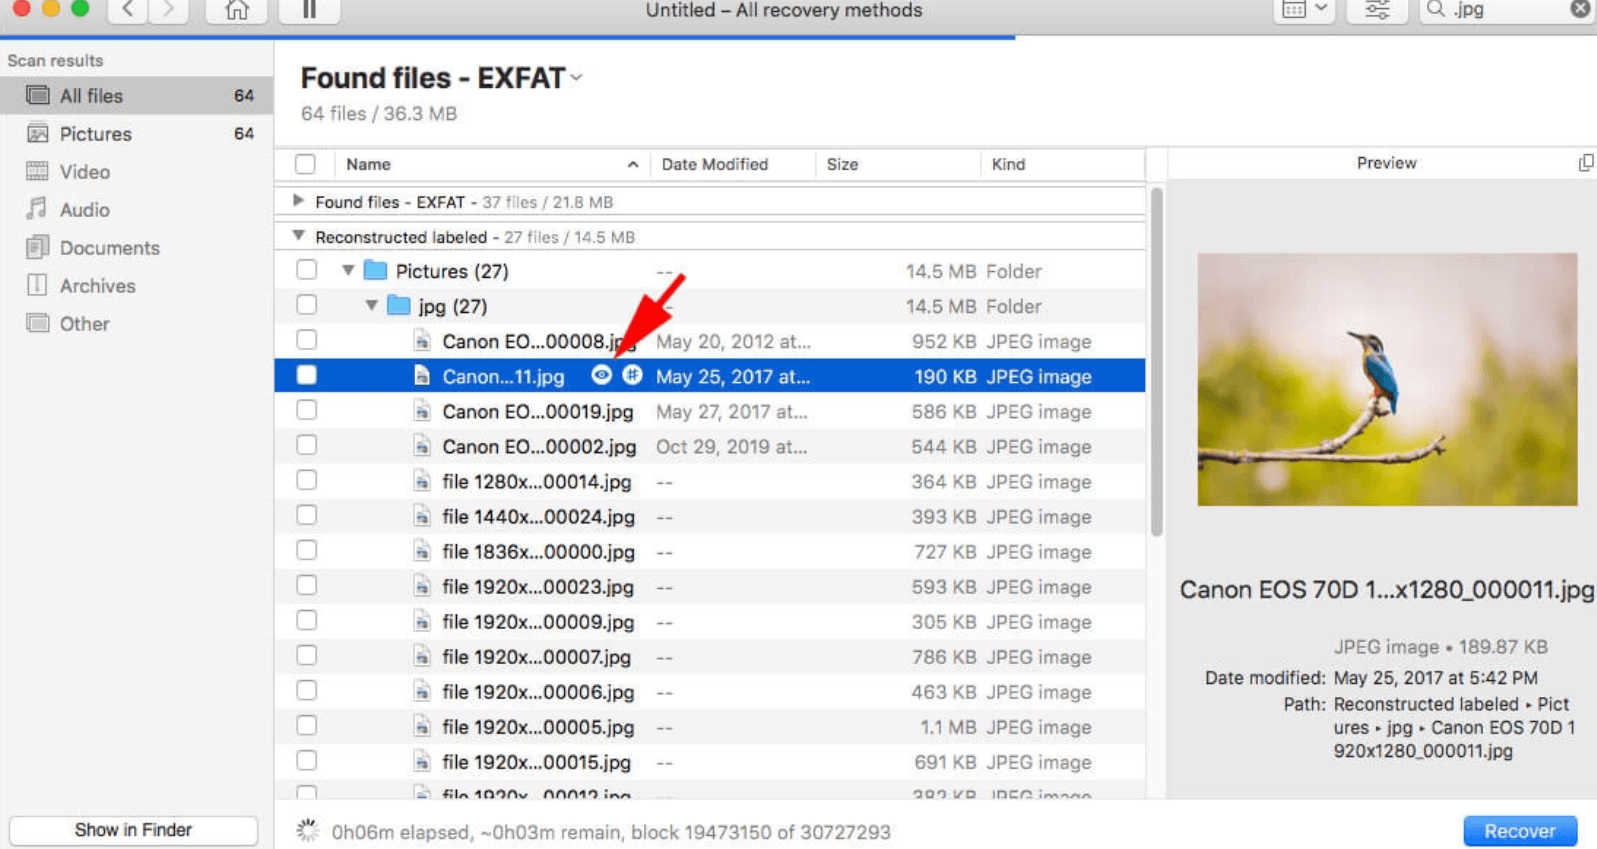Click the file list vertical scrollbar
This screenshot has width=1597, height=849.
(1157, 362)
